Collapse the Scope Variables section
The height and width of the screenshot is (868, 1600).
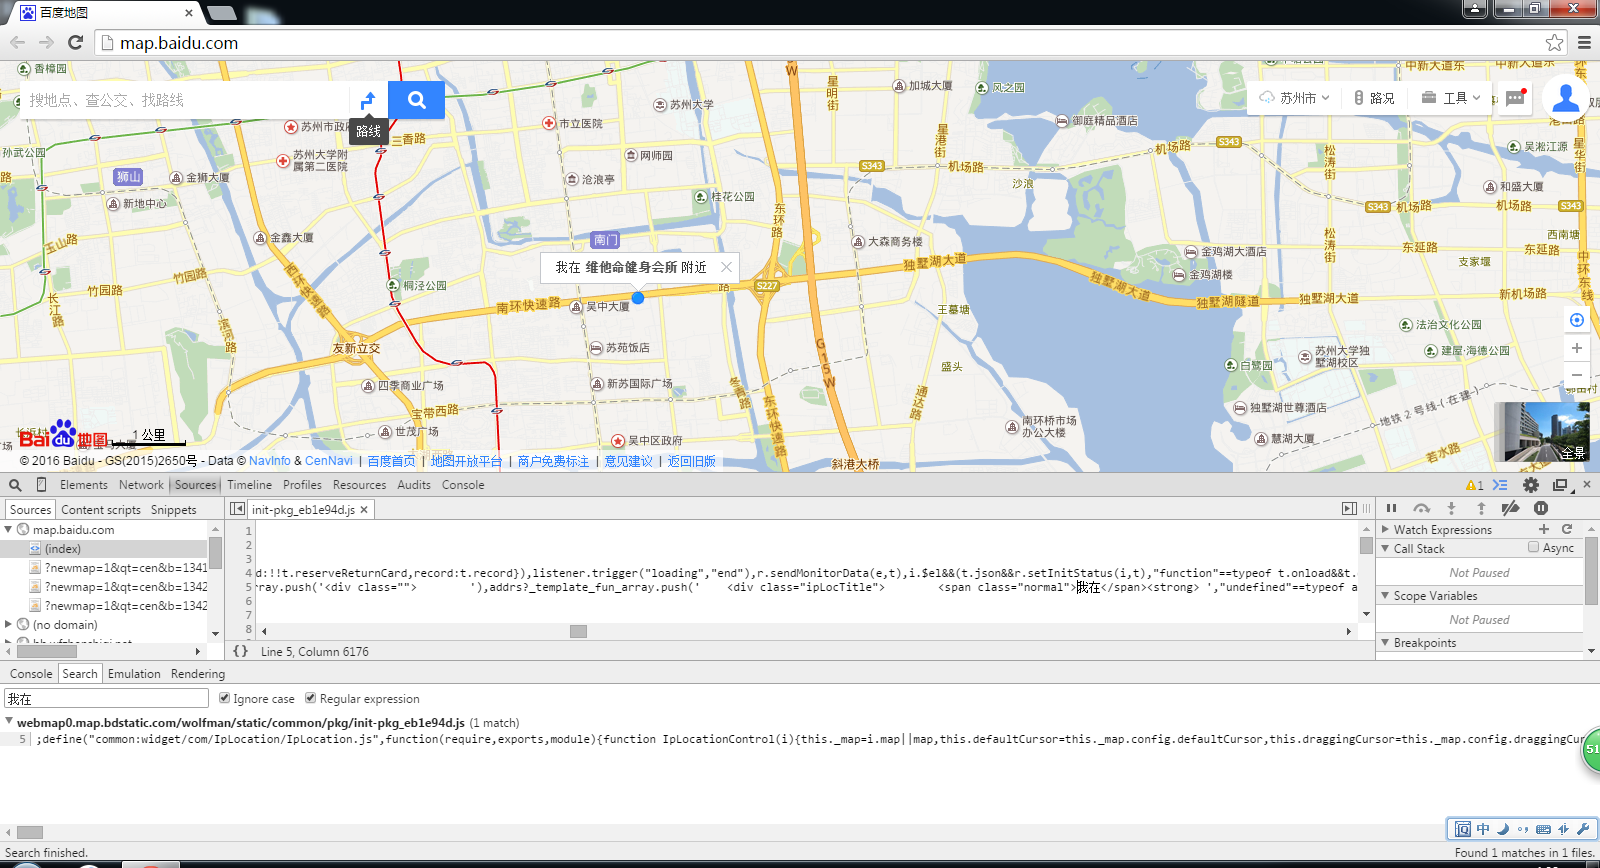click(1385, 595)
